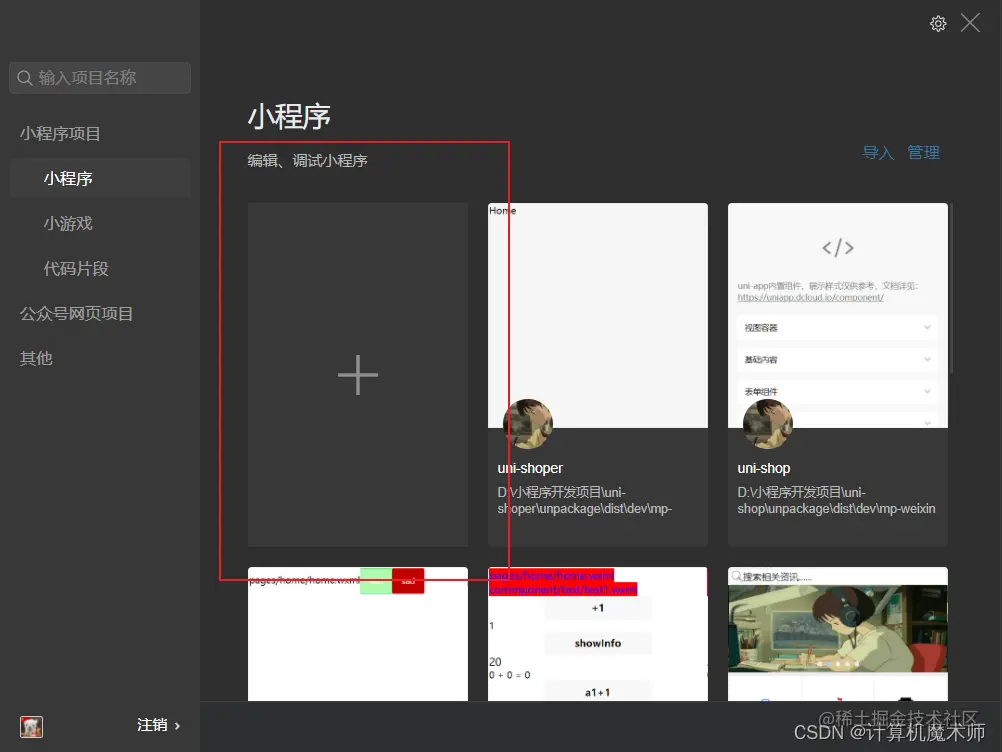Click 注销 to log out
The width and height of the screenshot is (1002, 752).
[x=150, y=726]
